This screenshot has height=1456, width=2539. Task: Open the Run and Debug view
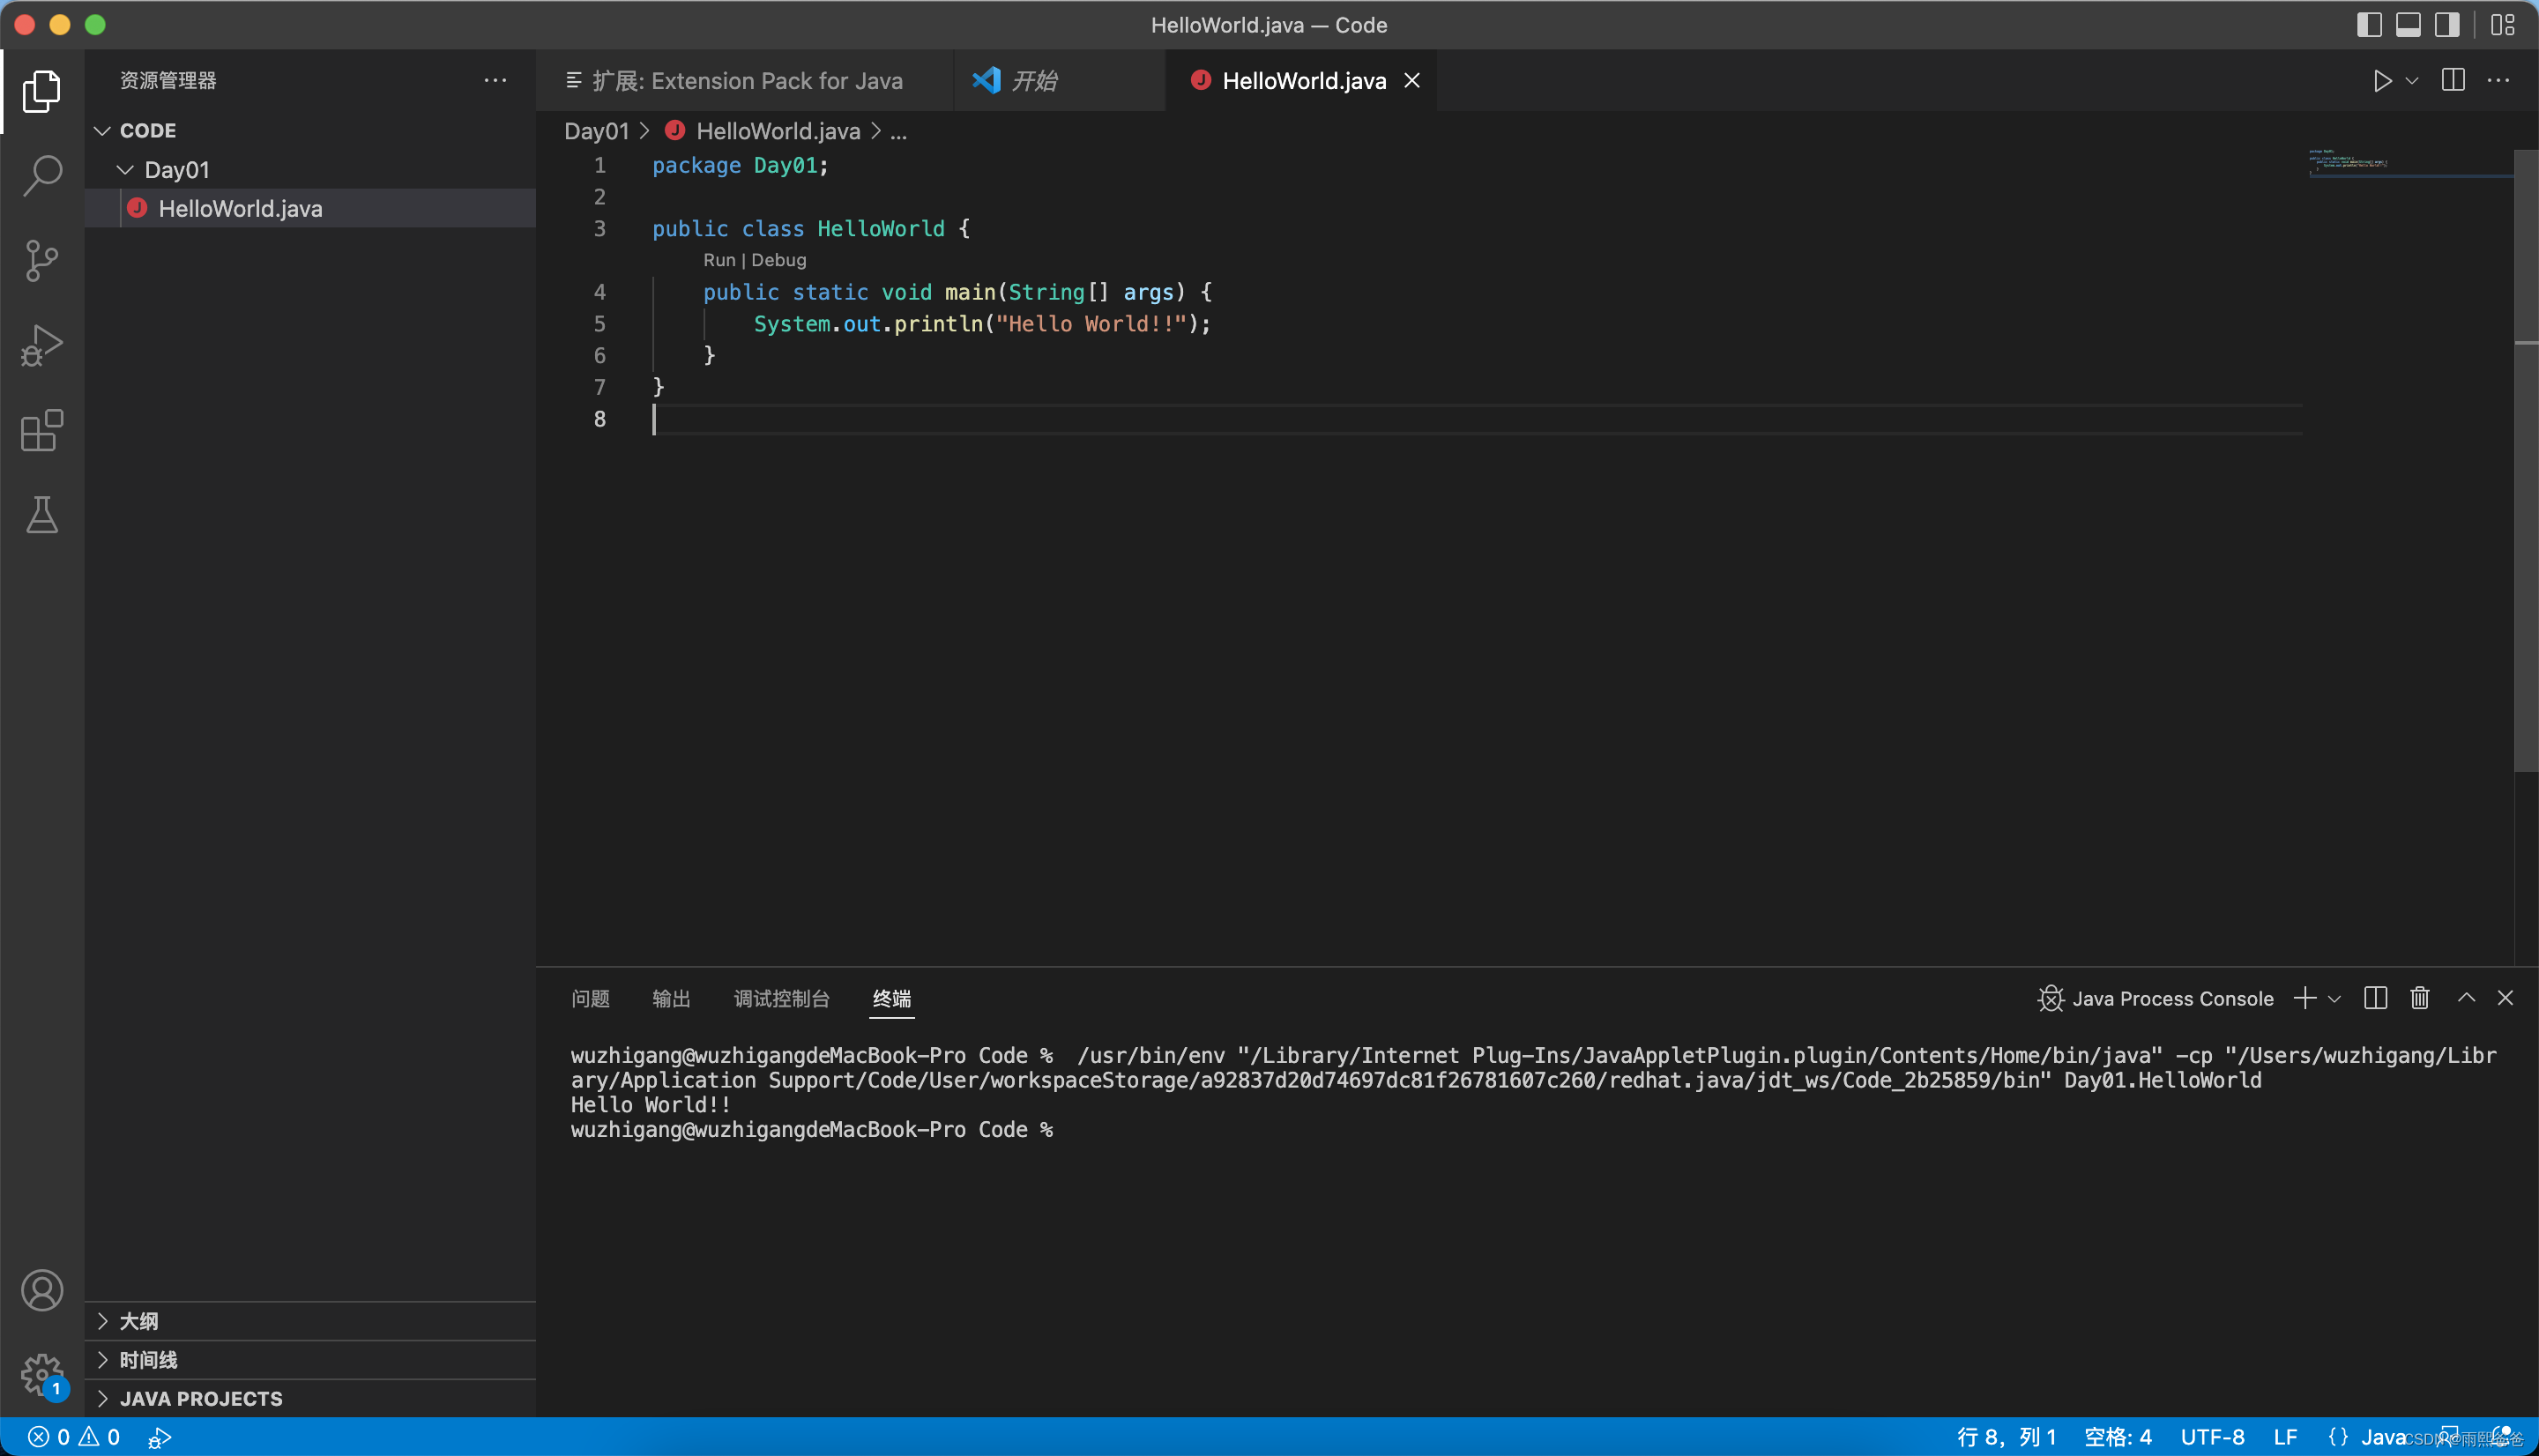click(x=42, y=346)
